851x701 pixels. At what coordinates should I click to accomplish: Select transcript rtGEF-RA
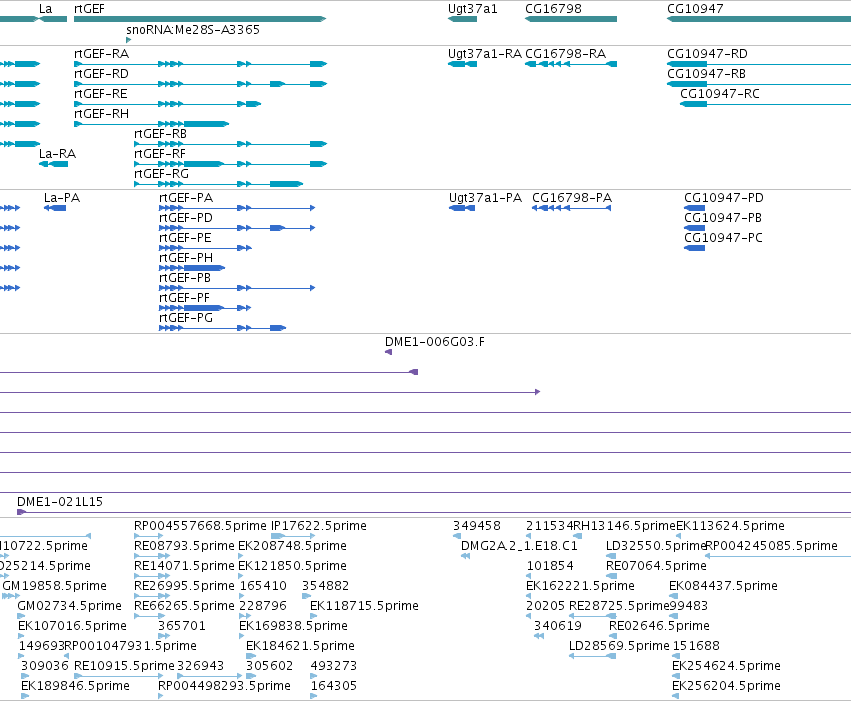200,64
